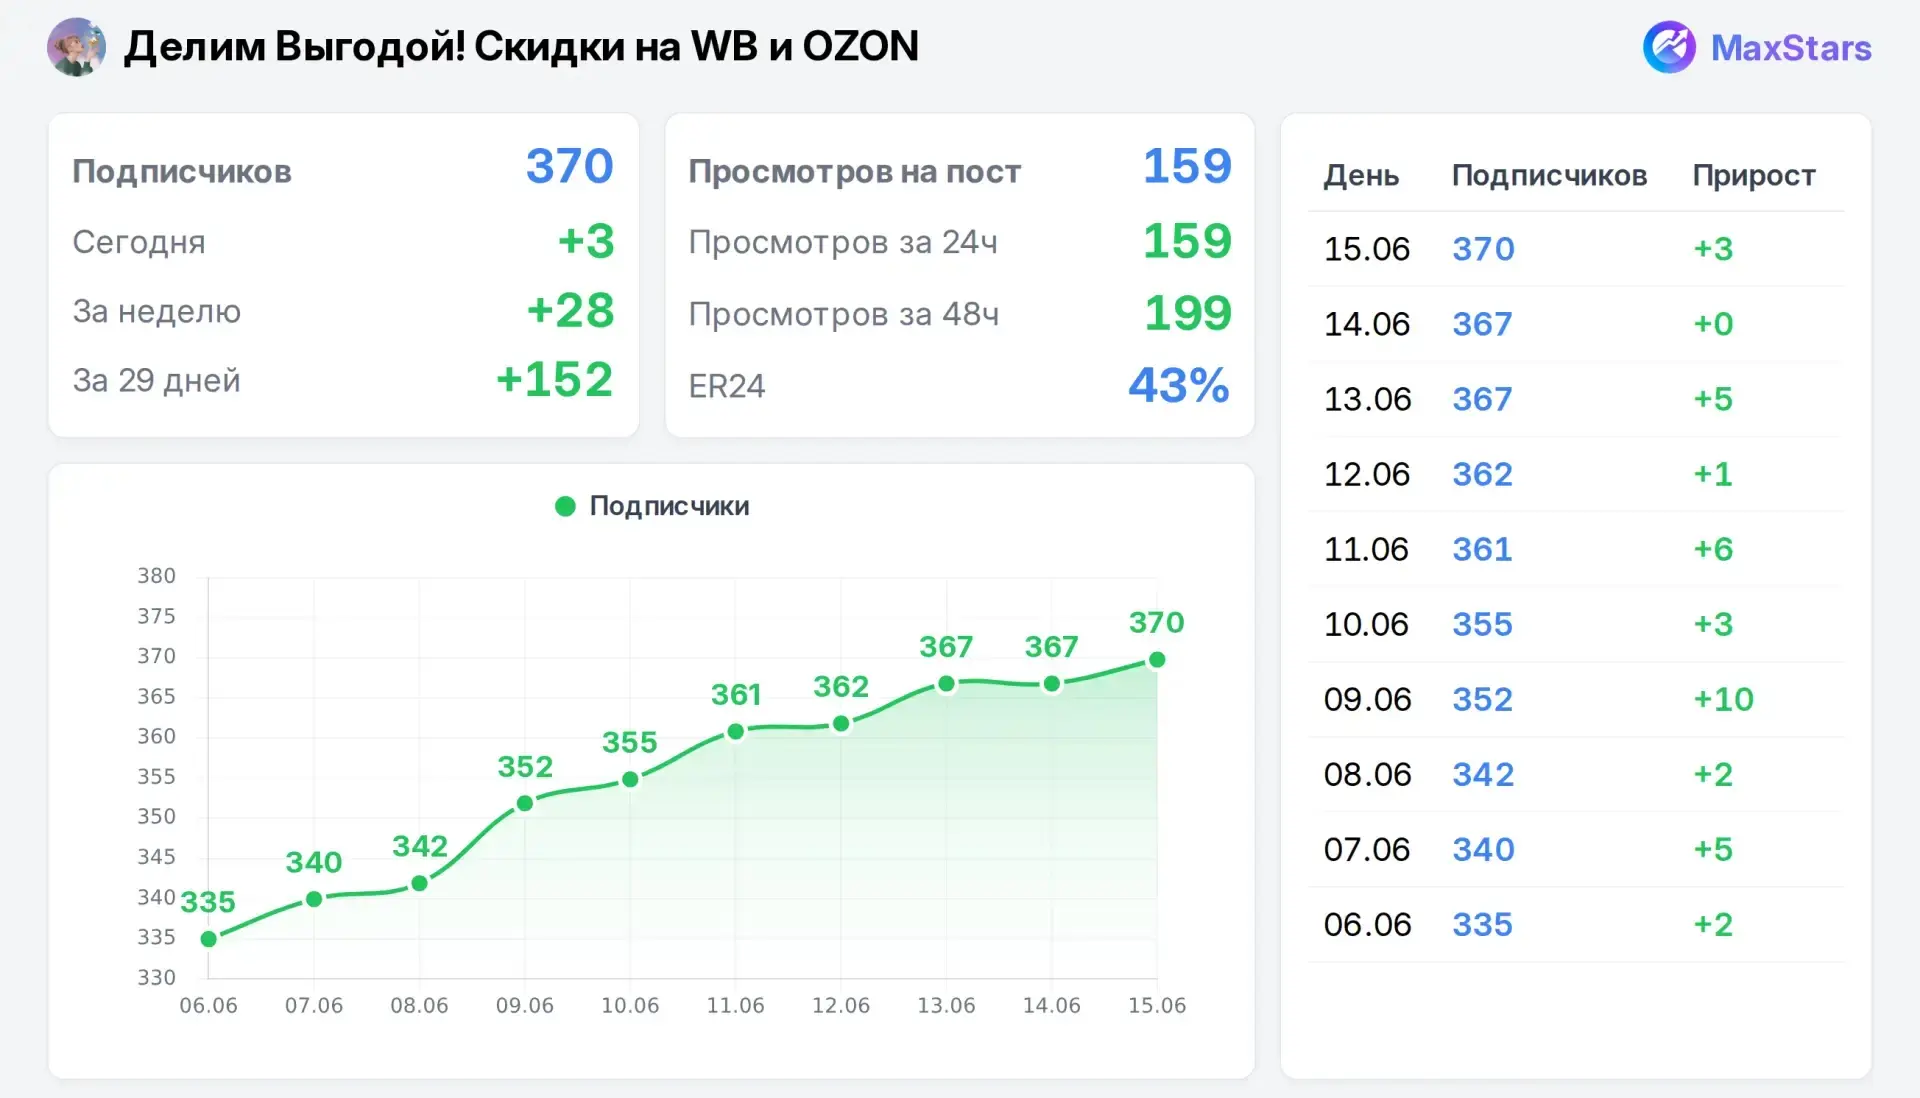Open the channel avatar picture
1920x1098 pixels.
pos(76,47)
